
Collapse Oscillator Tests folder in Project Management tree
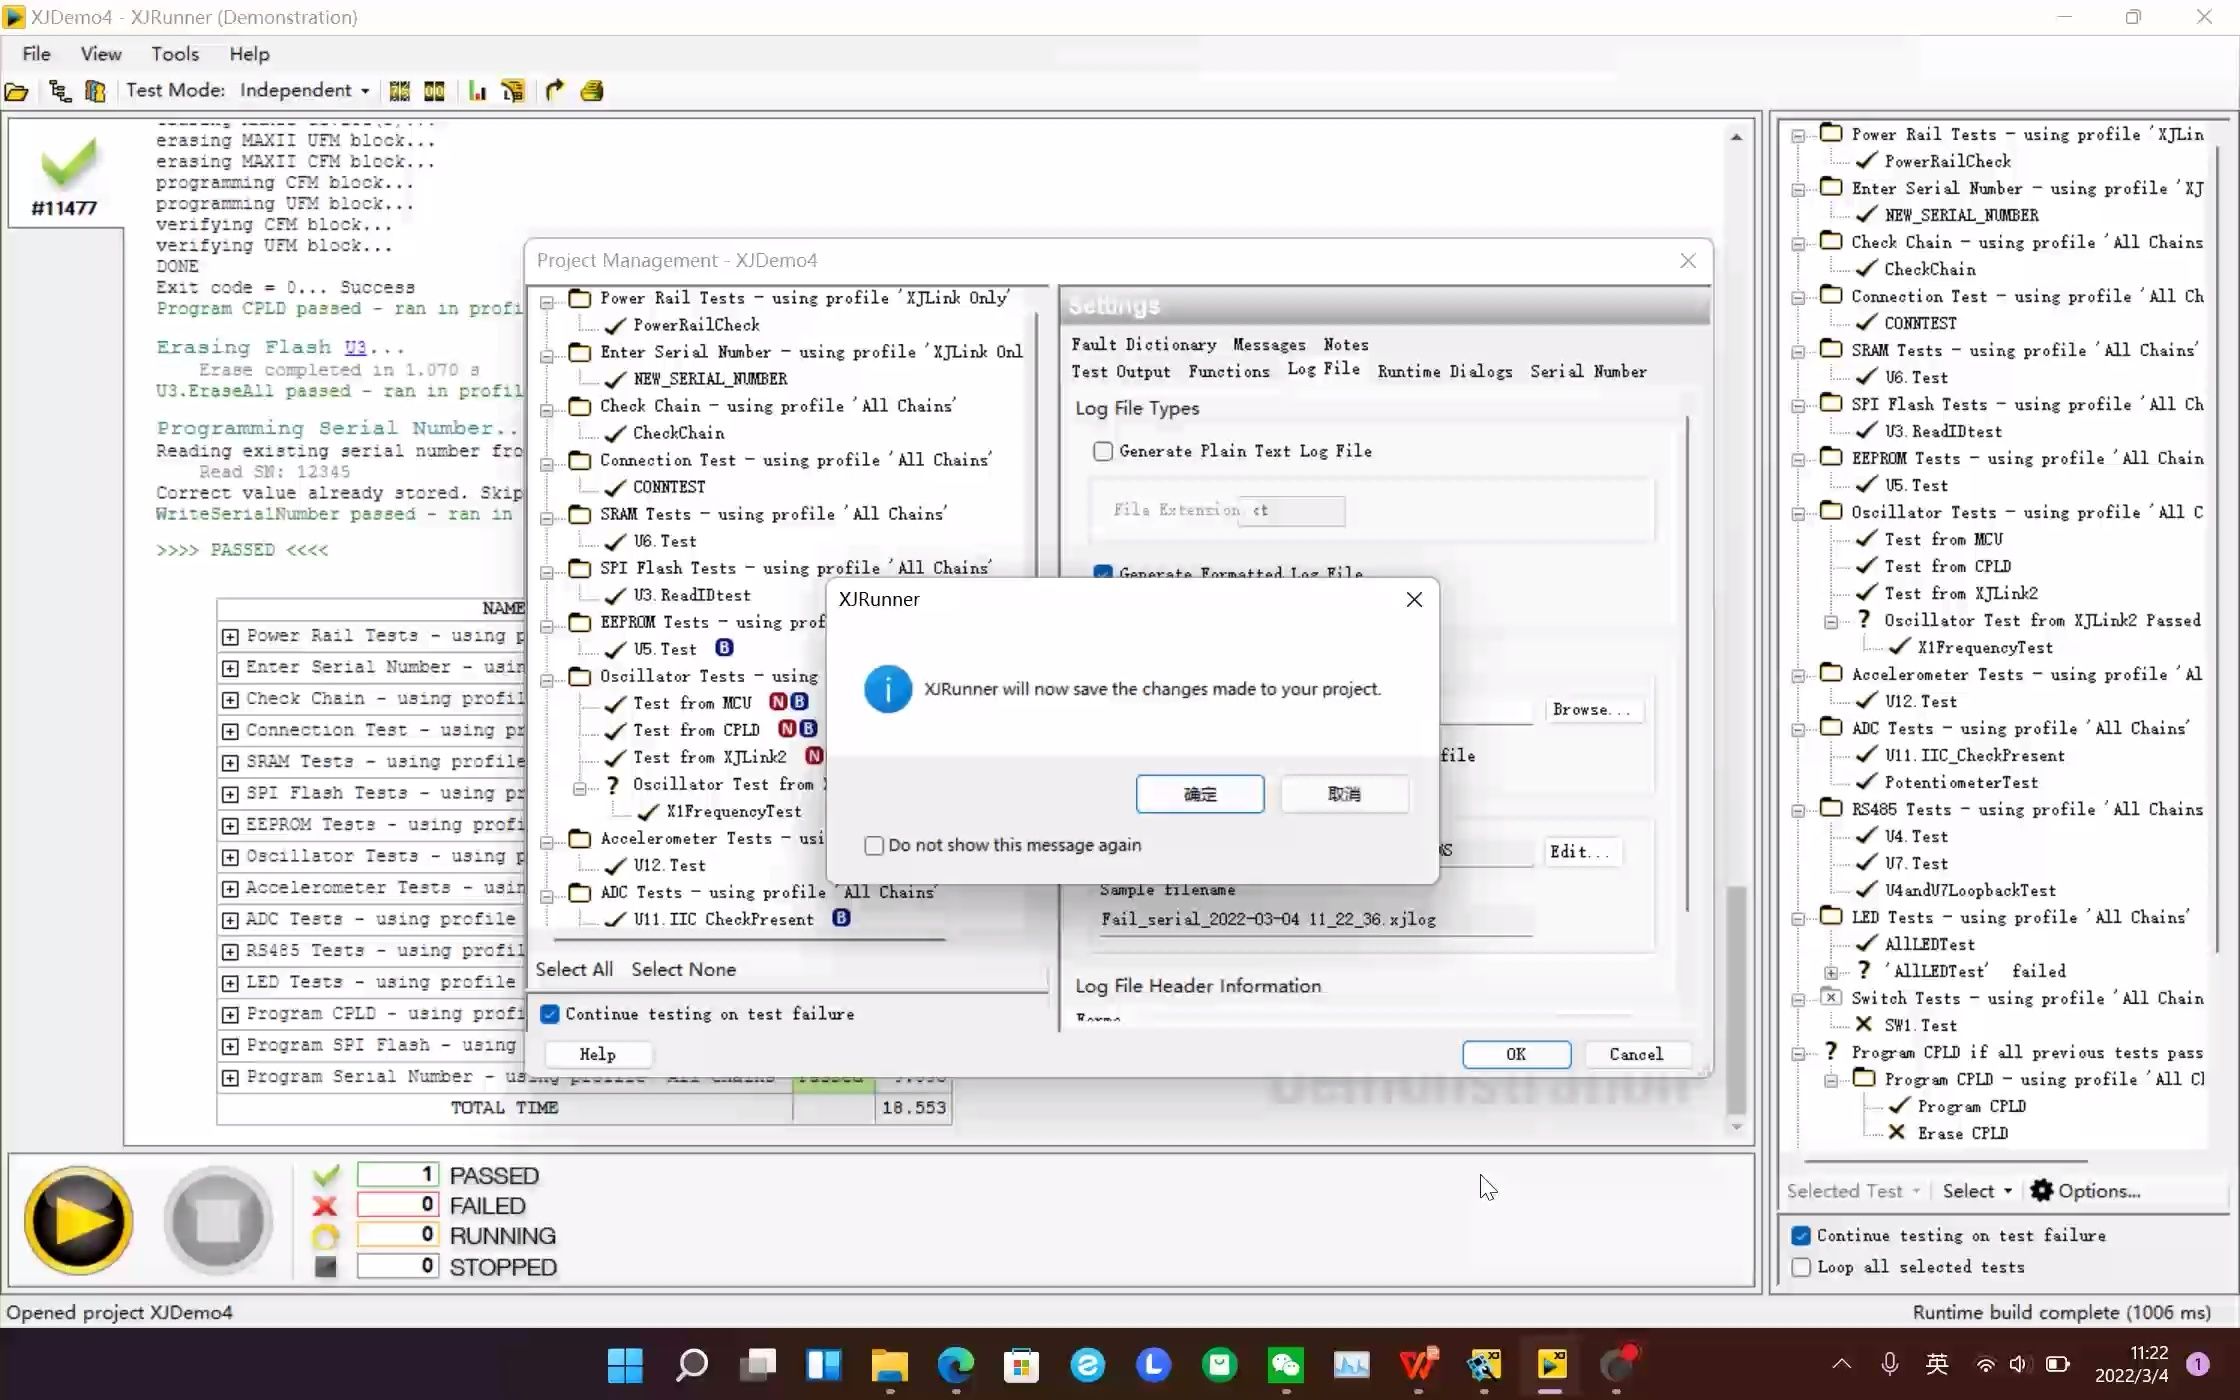547,680
